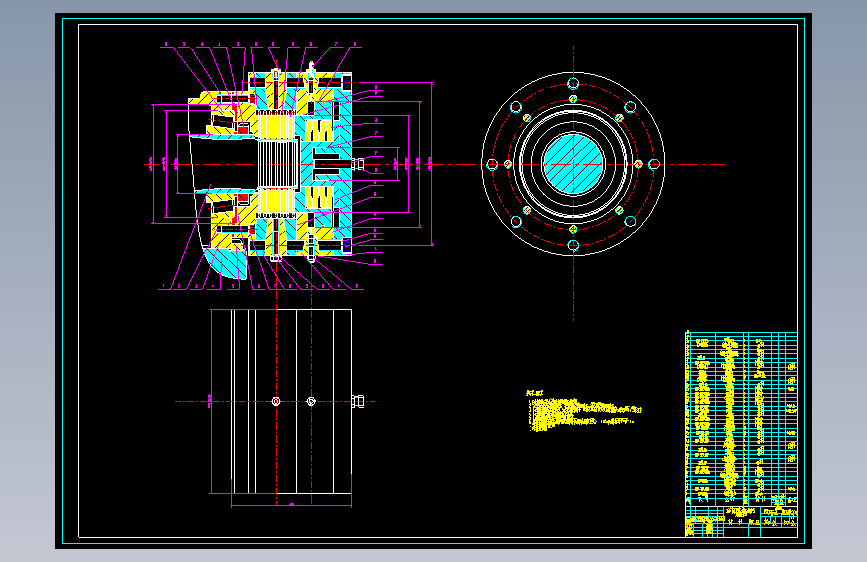
Task: Click the yellow parts list table
Action: (x=741, y=418)
